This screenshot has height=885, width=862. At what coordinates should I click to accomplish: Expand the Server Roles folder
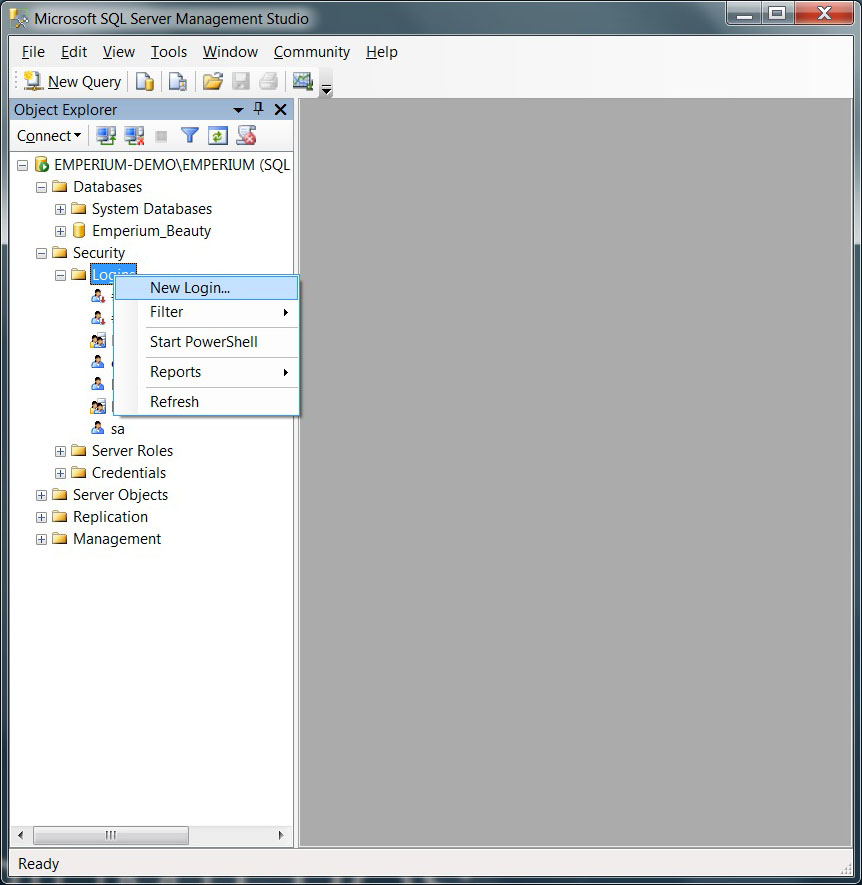pos(60,451)
